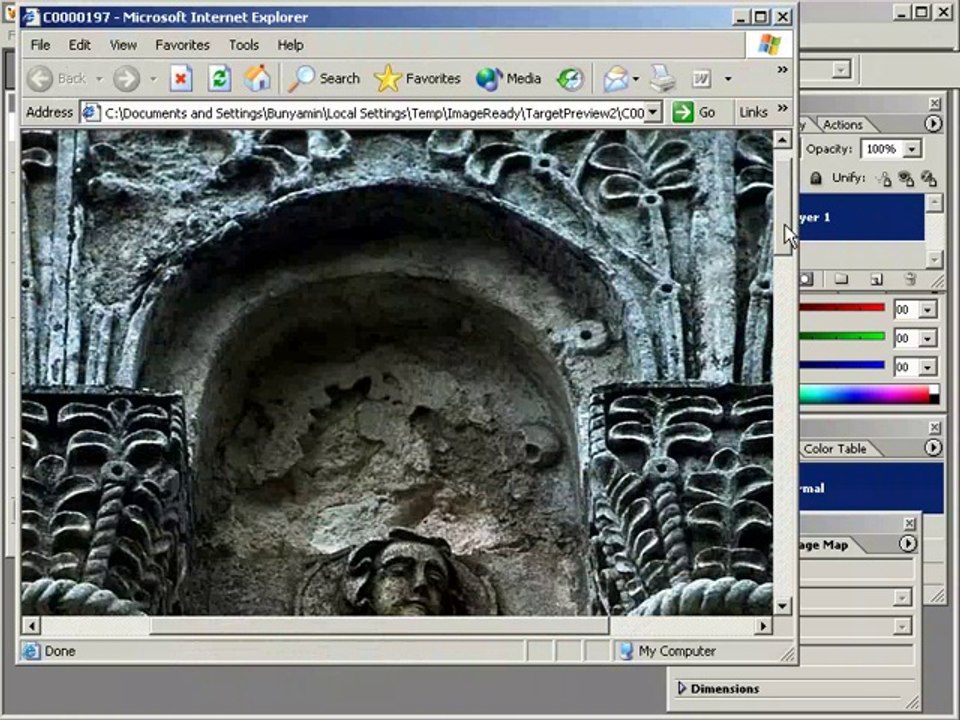Toggle the Unify layer style button
The height and width of the screenshot is (720, 960).
(929, 178)
